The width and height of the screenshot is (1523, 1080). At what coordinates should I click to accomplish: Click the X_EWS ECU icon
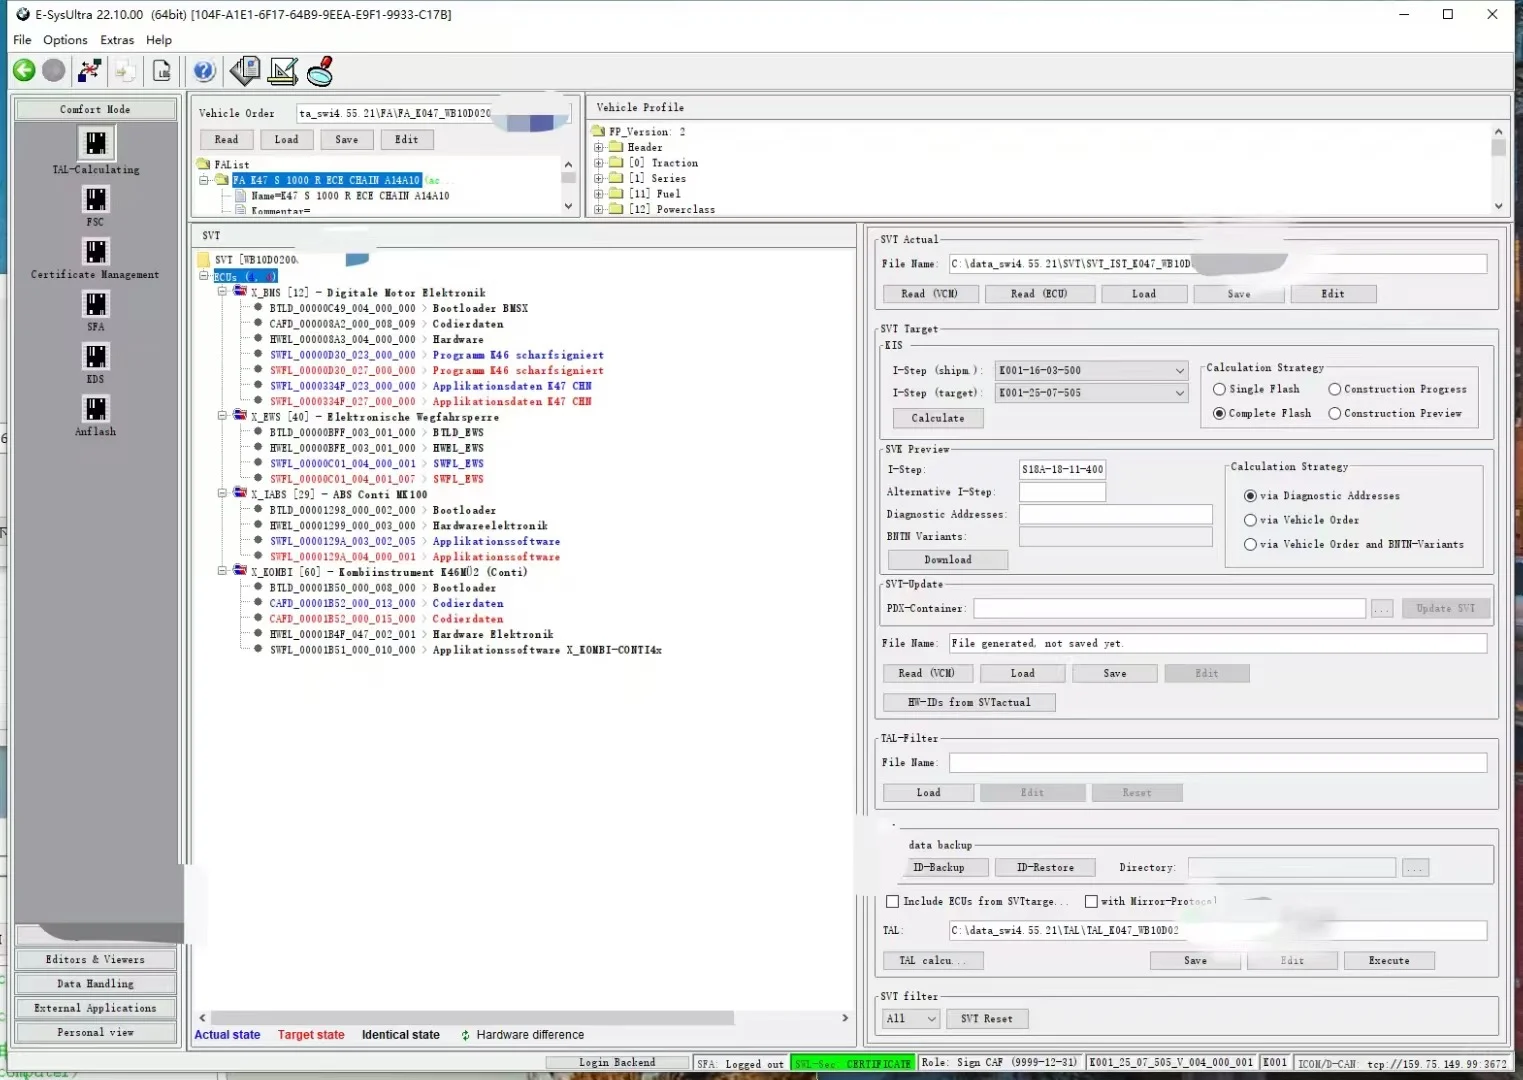[x=240, y=416]
